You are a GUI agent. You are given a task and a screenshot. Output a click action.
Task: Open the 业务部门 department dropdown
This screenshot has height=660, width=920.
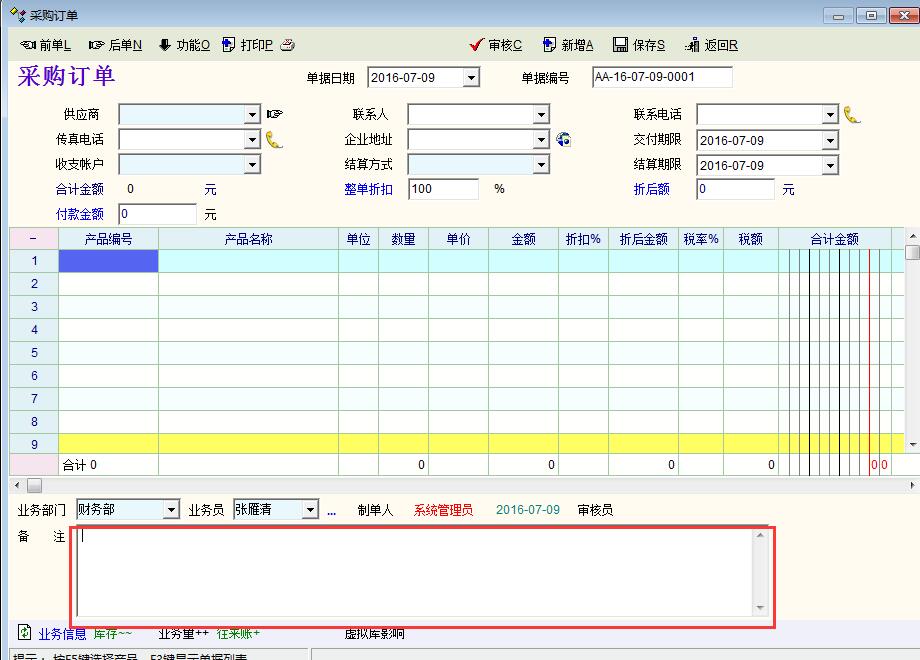171,510
